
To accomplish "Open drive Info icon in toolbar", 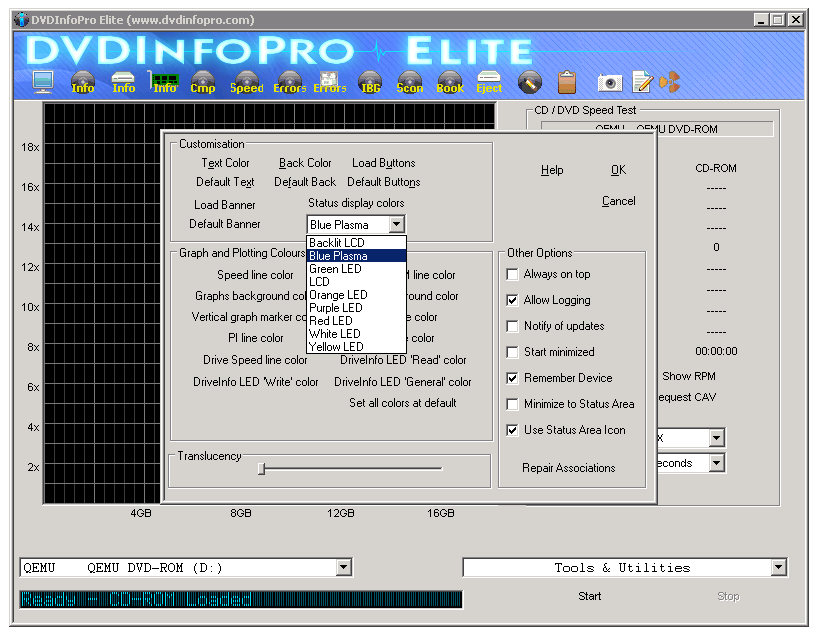I will [x=123, y=82].
